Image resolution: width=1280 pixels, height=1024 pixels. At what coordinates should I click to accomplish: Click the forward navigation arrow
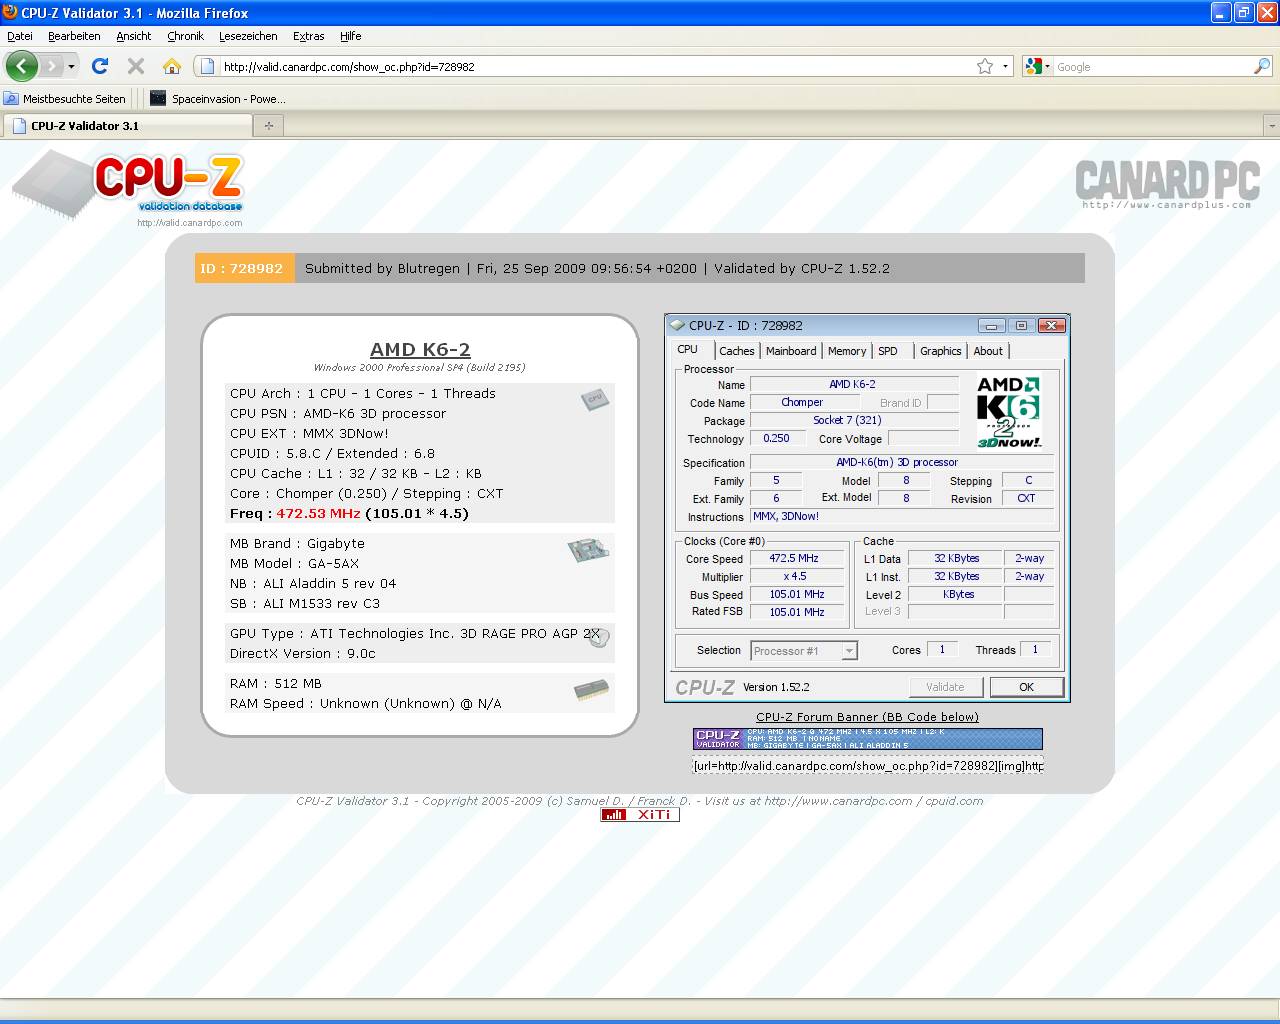click(x=51, y=66)
